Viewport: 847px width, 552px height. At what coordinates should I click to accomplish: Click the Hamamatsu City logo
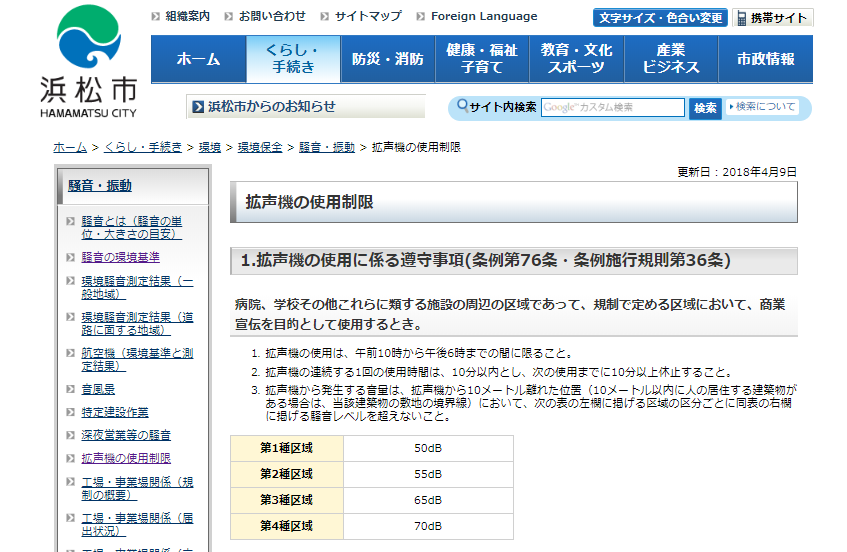pyautogui.click(x=95, y=60)
